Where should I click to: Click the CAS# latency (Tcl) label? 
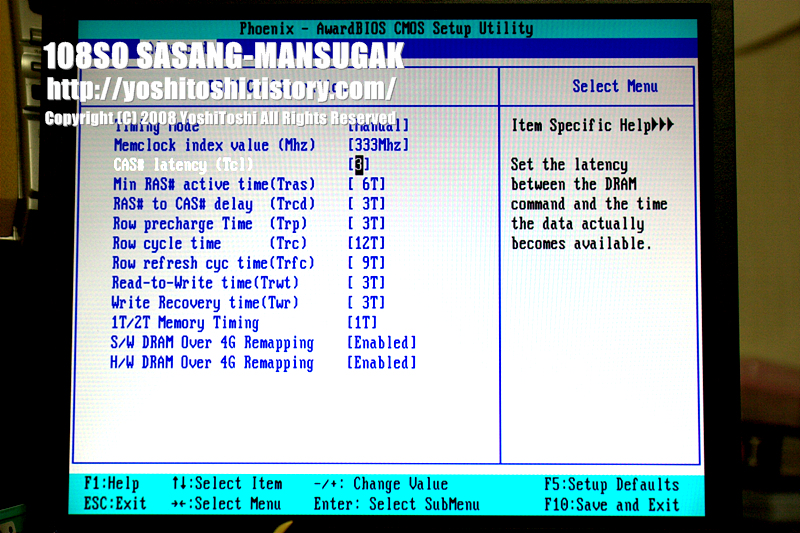[x=183, y=165]
